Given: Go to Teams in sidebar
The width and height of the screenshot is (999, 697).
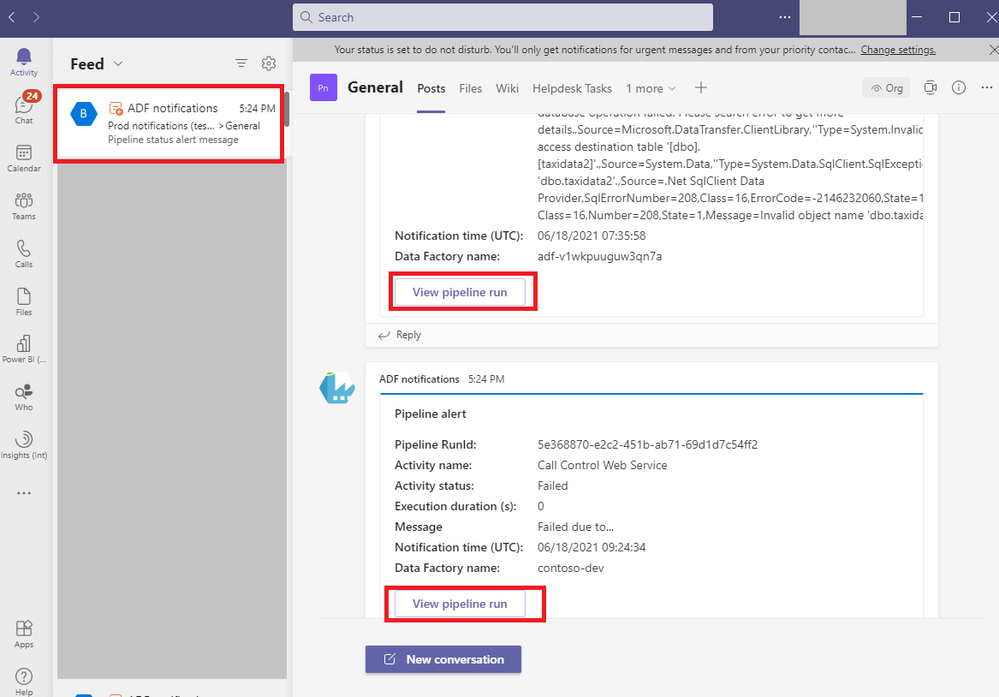Looking at the screenshot, I should (24, 206).
